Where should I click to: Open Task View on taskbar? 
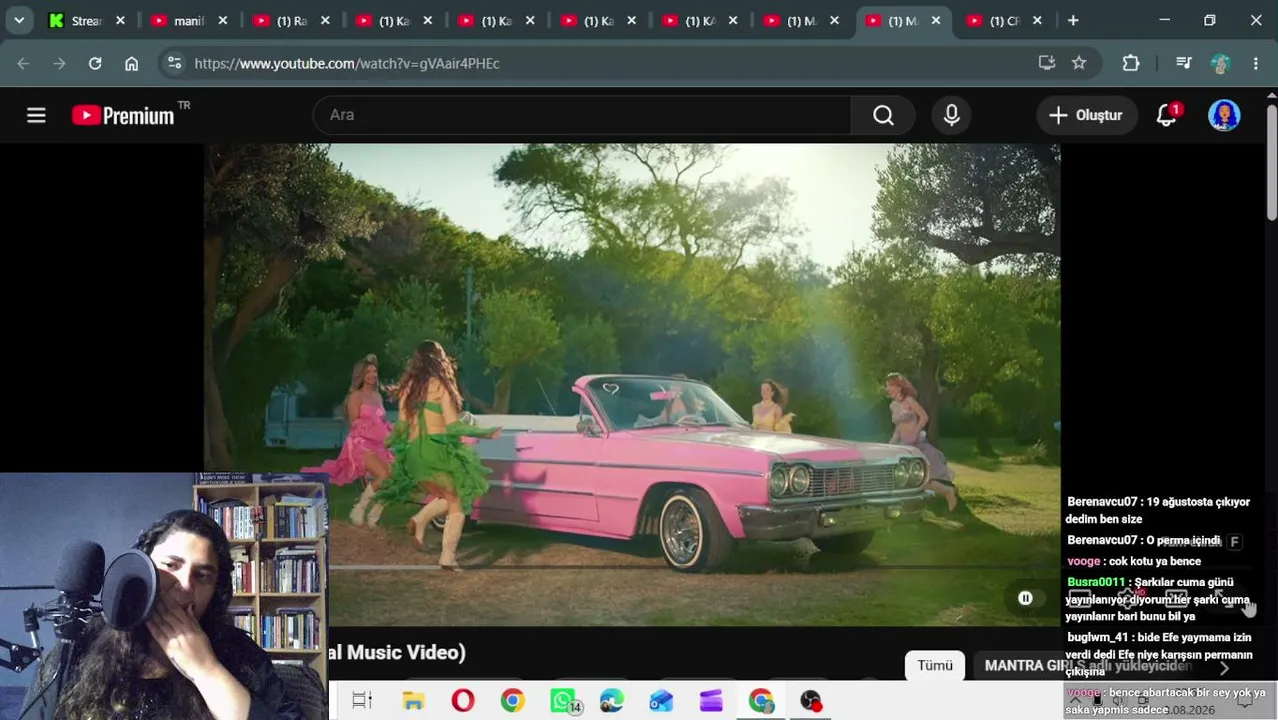362,701
